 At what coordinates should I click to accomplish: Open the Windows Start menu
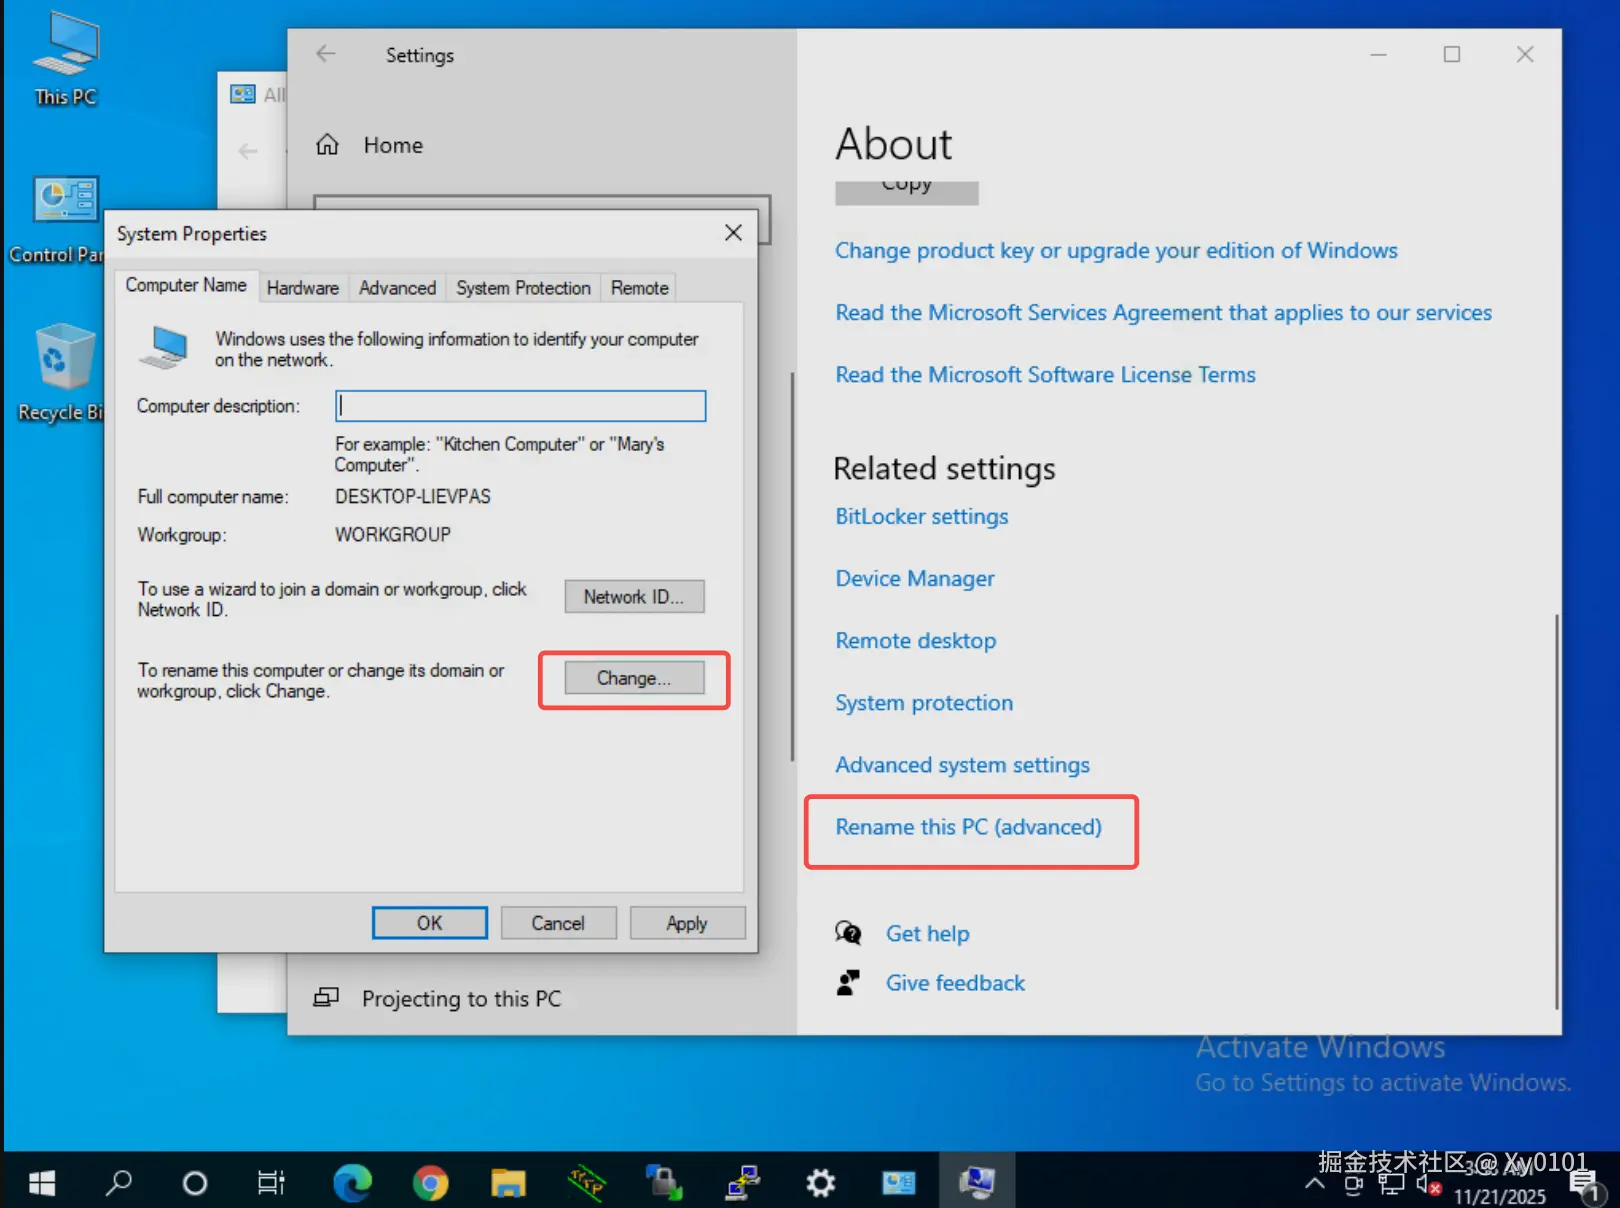(x=41, y=1184)
